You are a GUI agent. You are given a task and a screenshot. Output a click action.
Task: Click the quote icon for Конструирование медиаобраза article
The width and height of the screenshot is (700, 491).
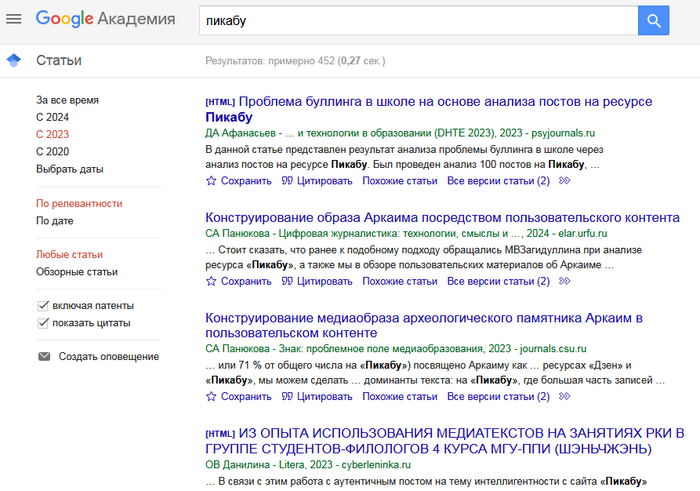click(x=287, y=396)
